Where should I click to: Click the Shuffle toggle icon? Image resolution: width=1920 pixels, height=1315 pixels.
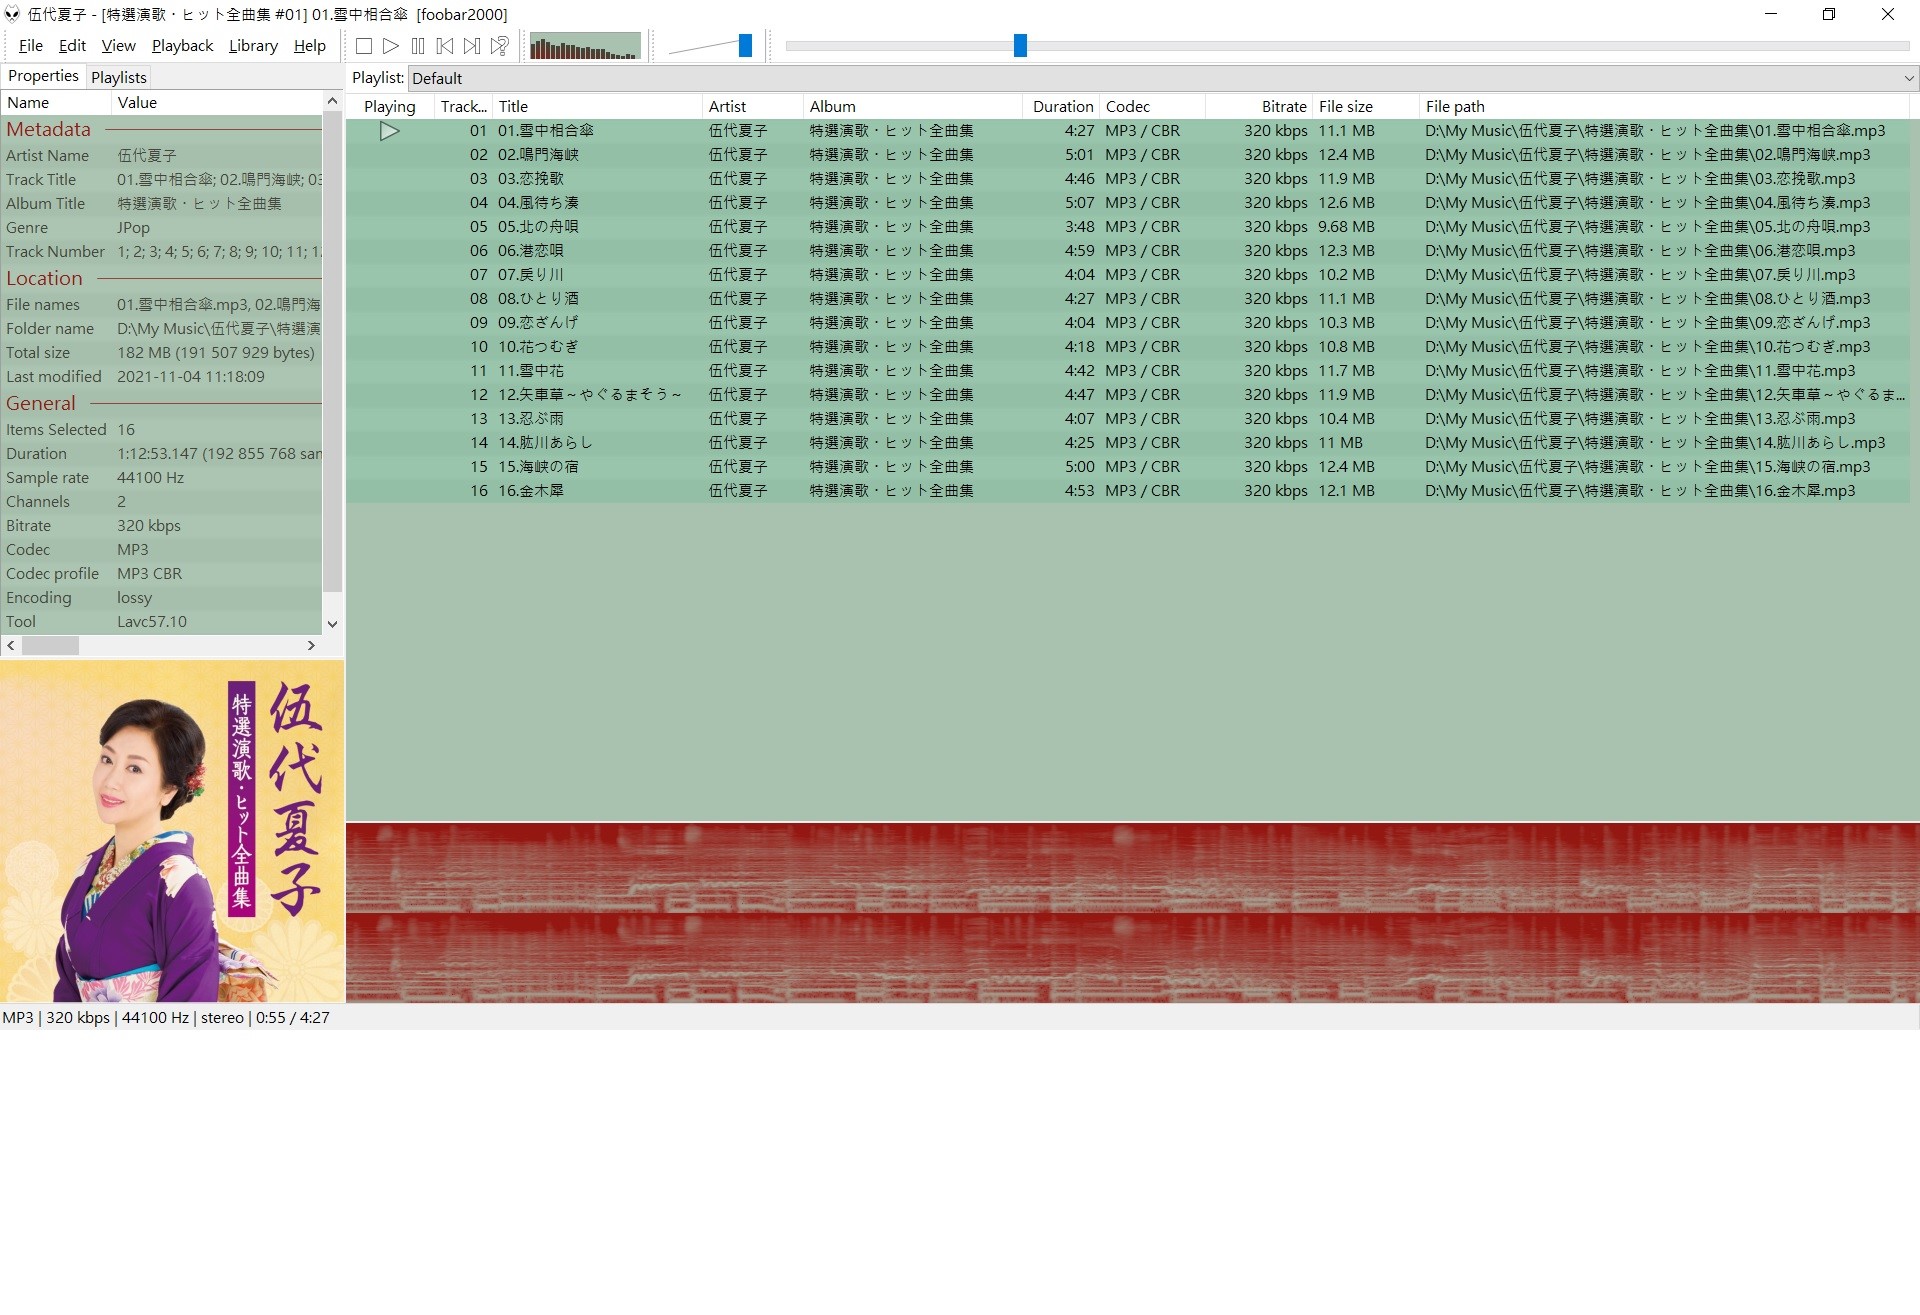500,47
